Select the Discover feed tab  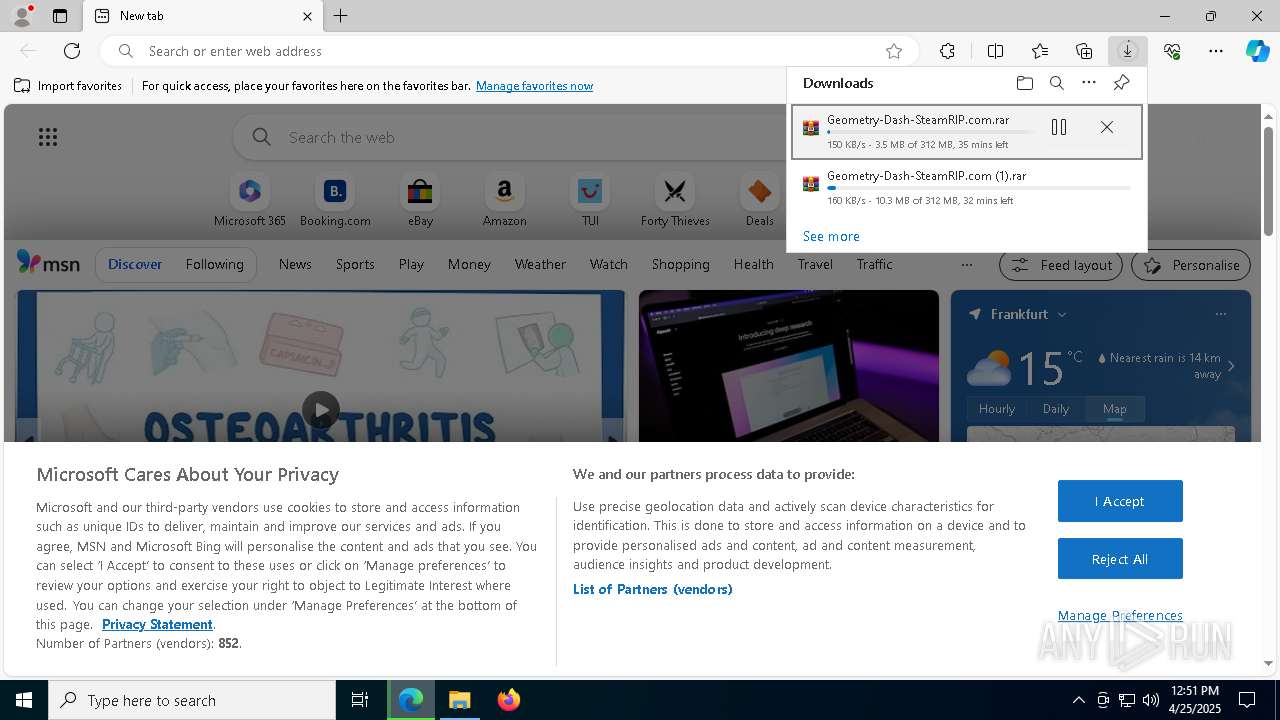[135, 264]
